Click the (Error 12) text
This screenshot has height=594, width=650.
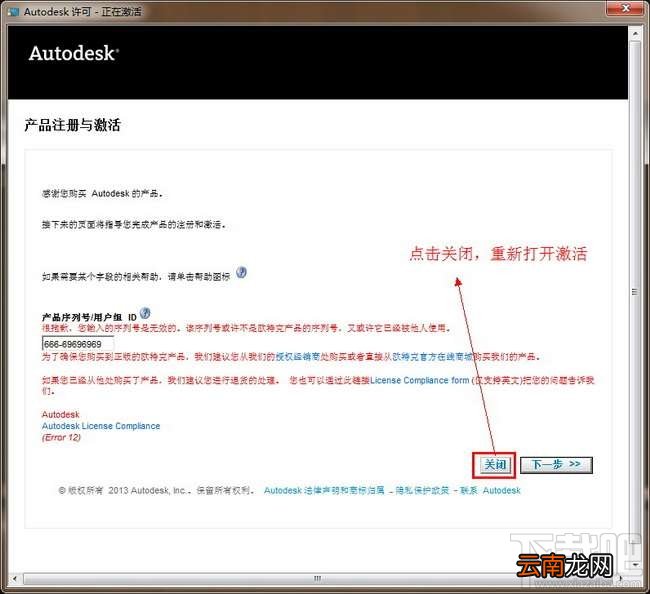pos(61,437)
